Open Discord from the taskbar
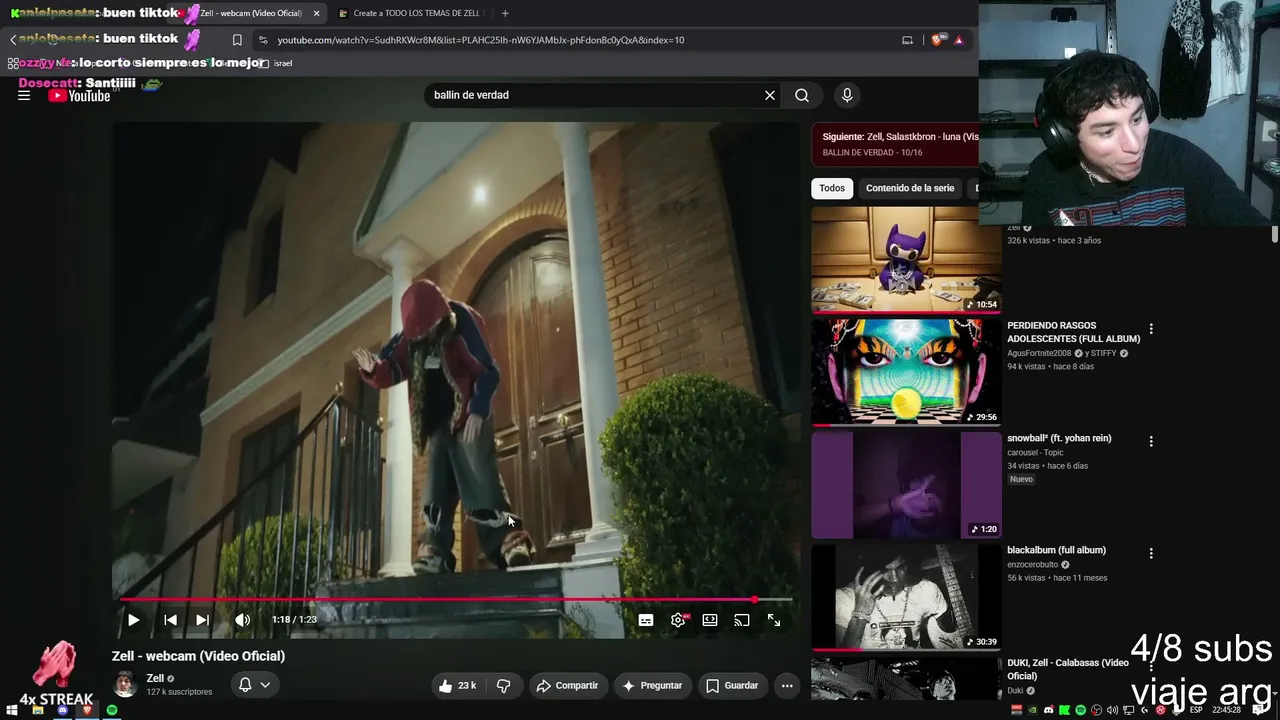 tap(62, 710)
